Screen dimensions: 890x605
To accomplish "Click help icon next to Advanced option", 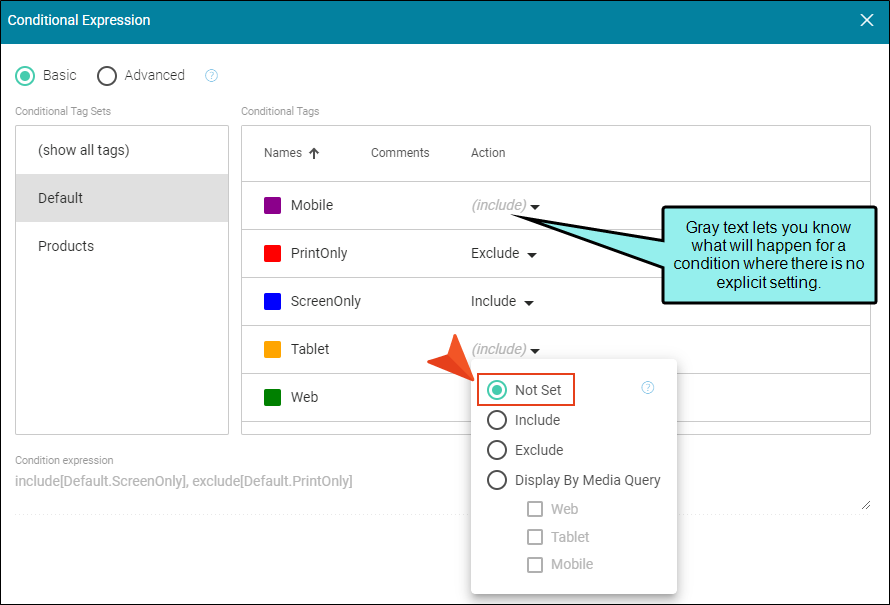I will coord(211,76).
